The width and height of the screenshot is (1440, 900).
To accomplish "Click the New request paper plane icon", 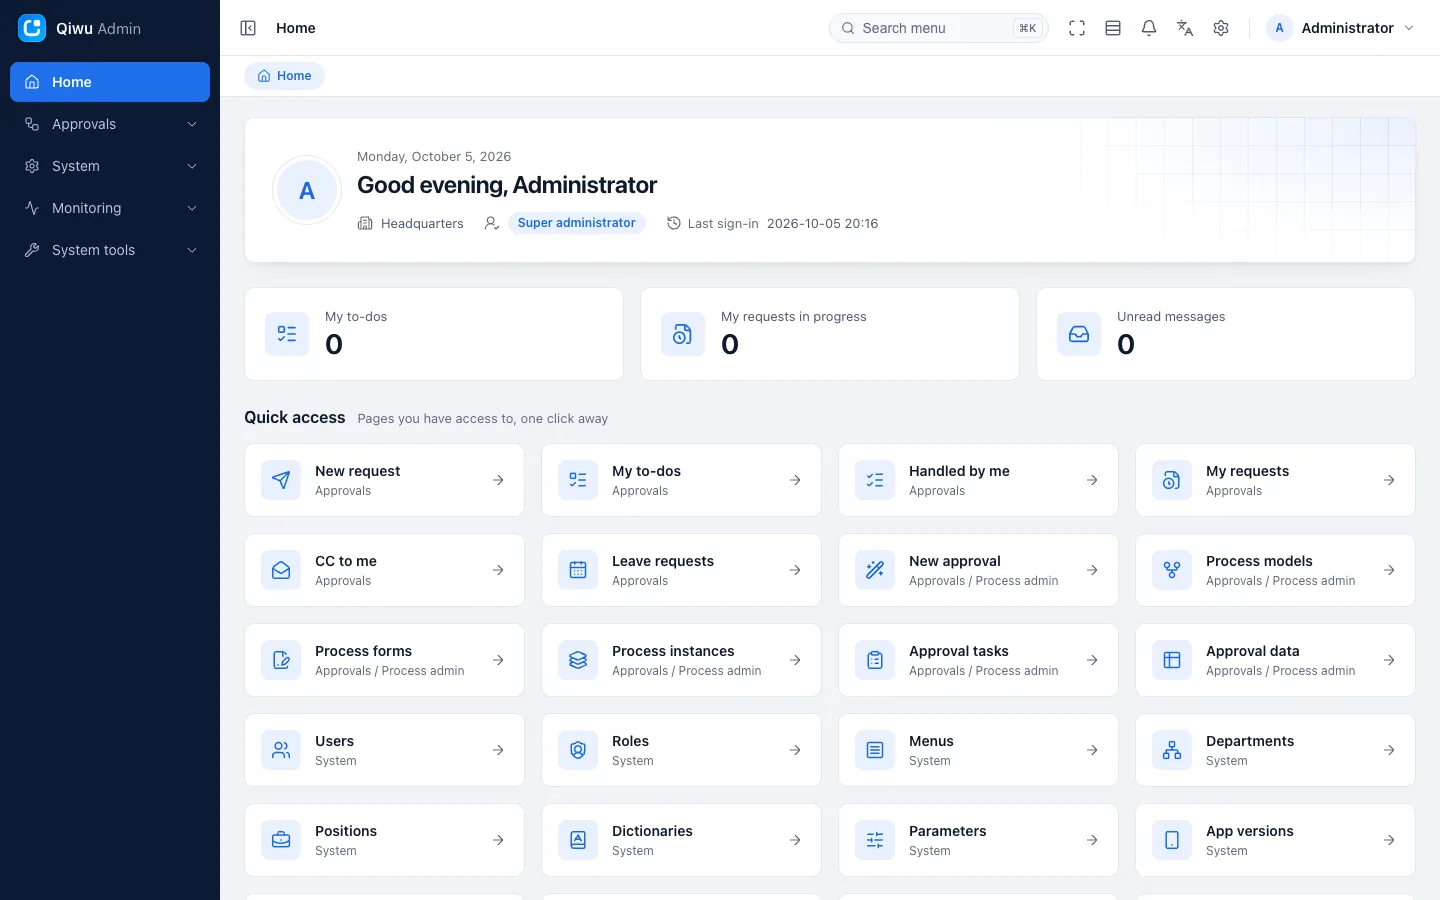I will (281, 480).
